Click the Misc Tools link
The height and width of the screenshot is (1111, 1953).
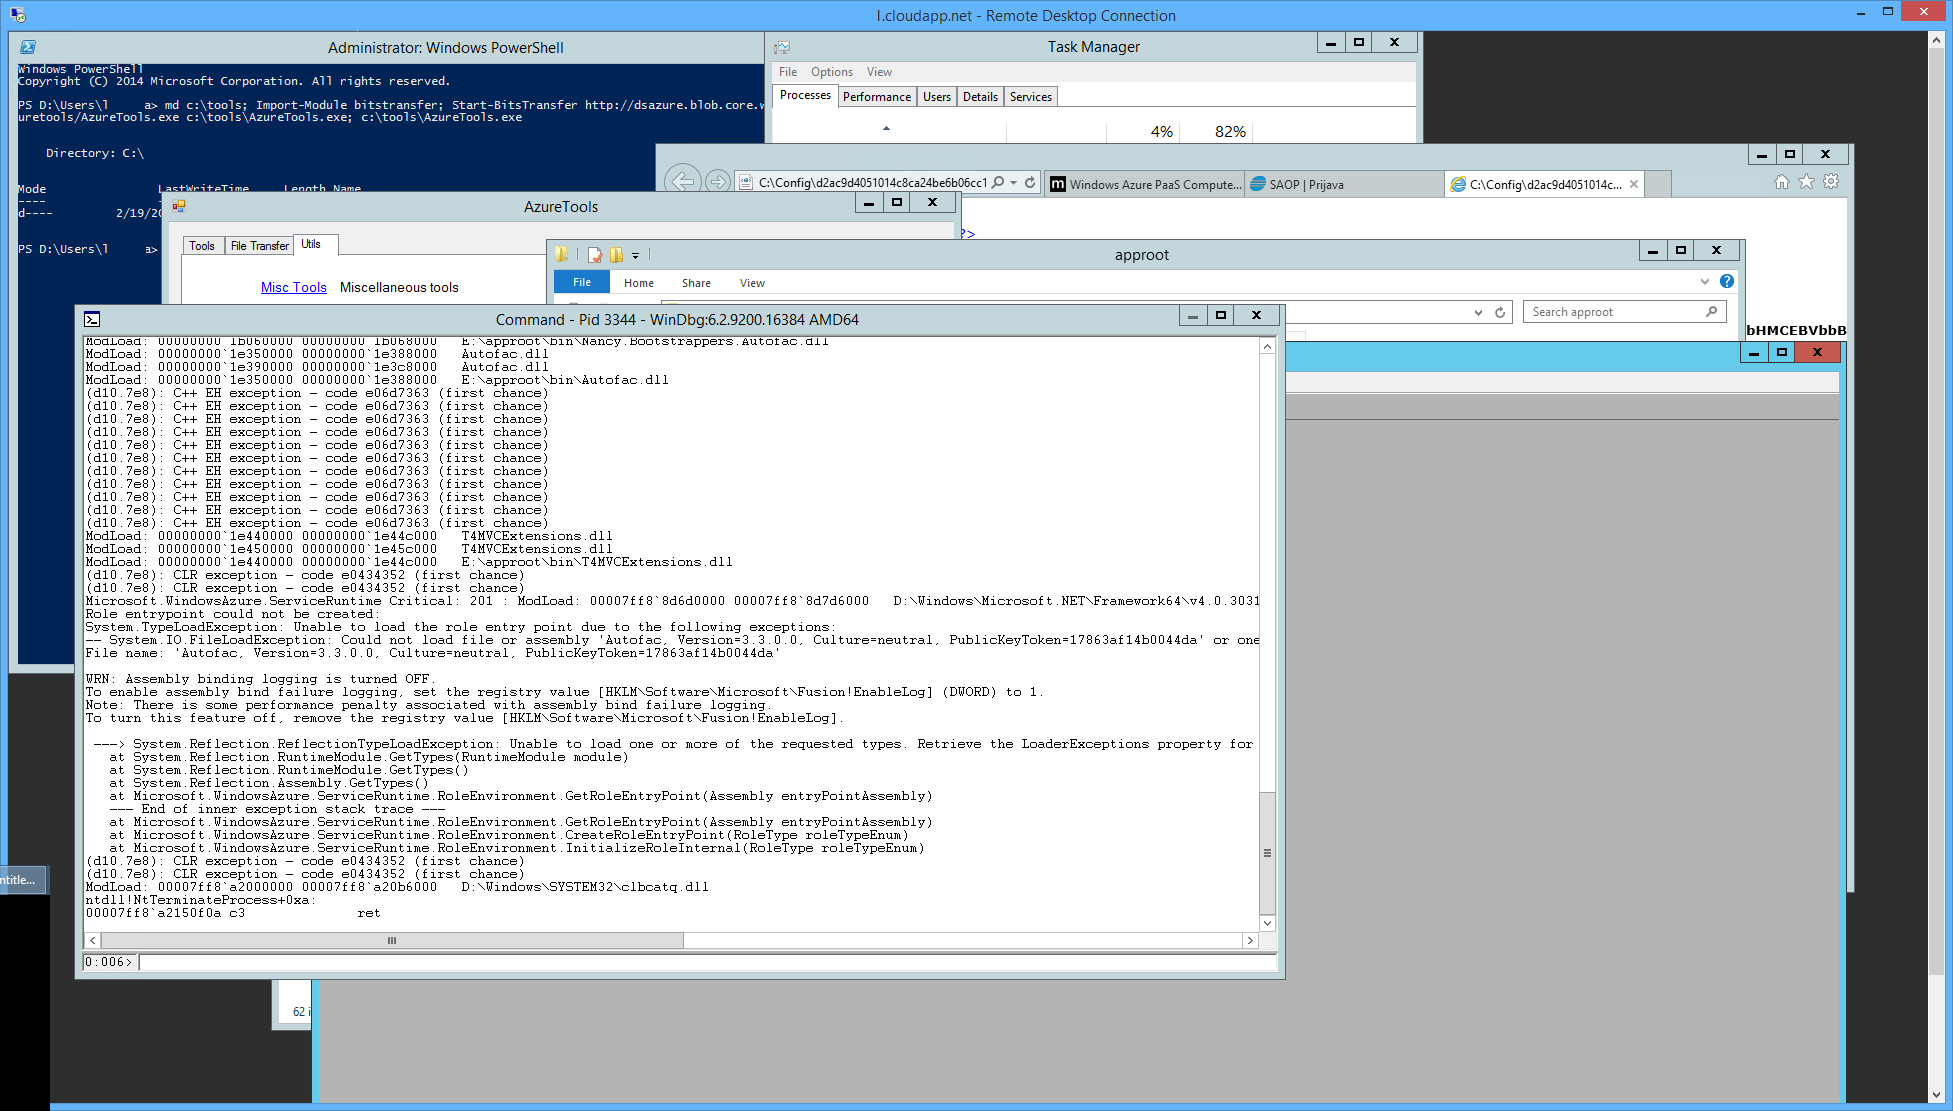tap(293, 288)
